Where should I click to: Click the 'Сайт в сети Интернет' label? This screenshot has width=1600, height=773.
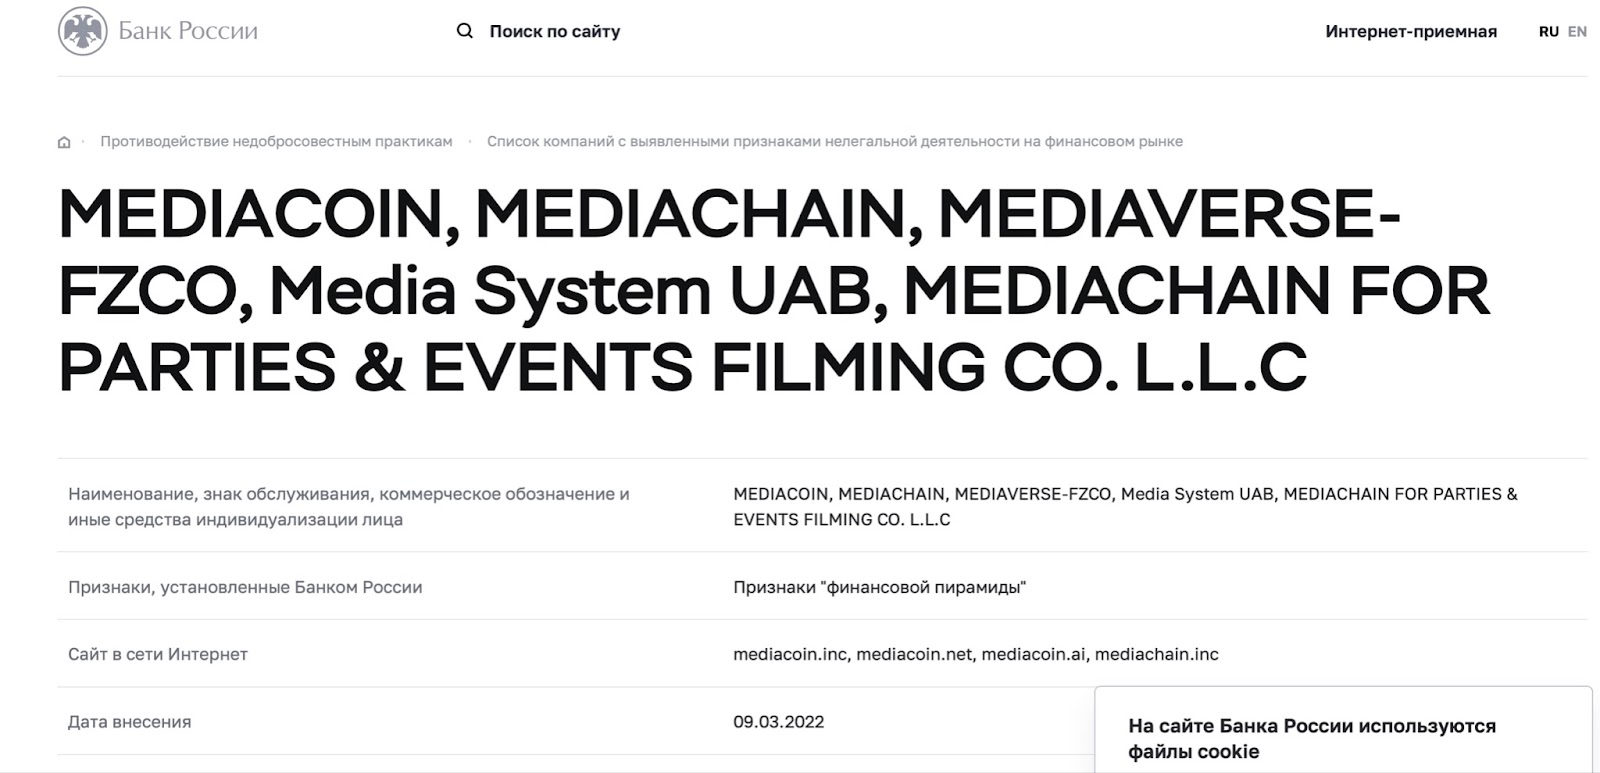[158, 654]
